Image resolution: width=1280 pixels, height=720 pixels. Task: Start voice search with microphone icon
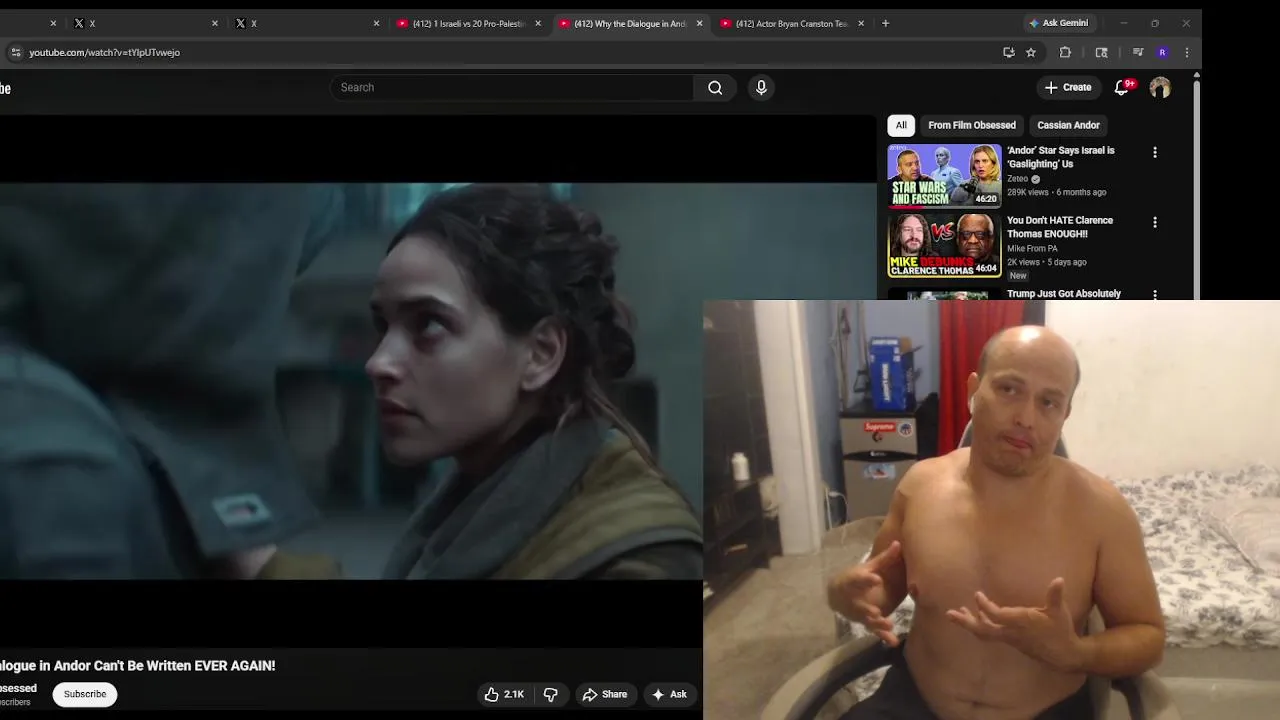[x=761, y=88]
